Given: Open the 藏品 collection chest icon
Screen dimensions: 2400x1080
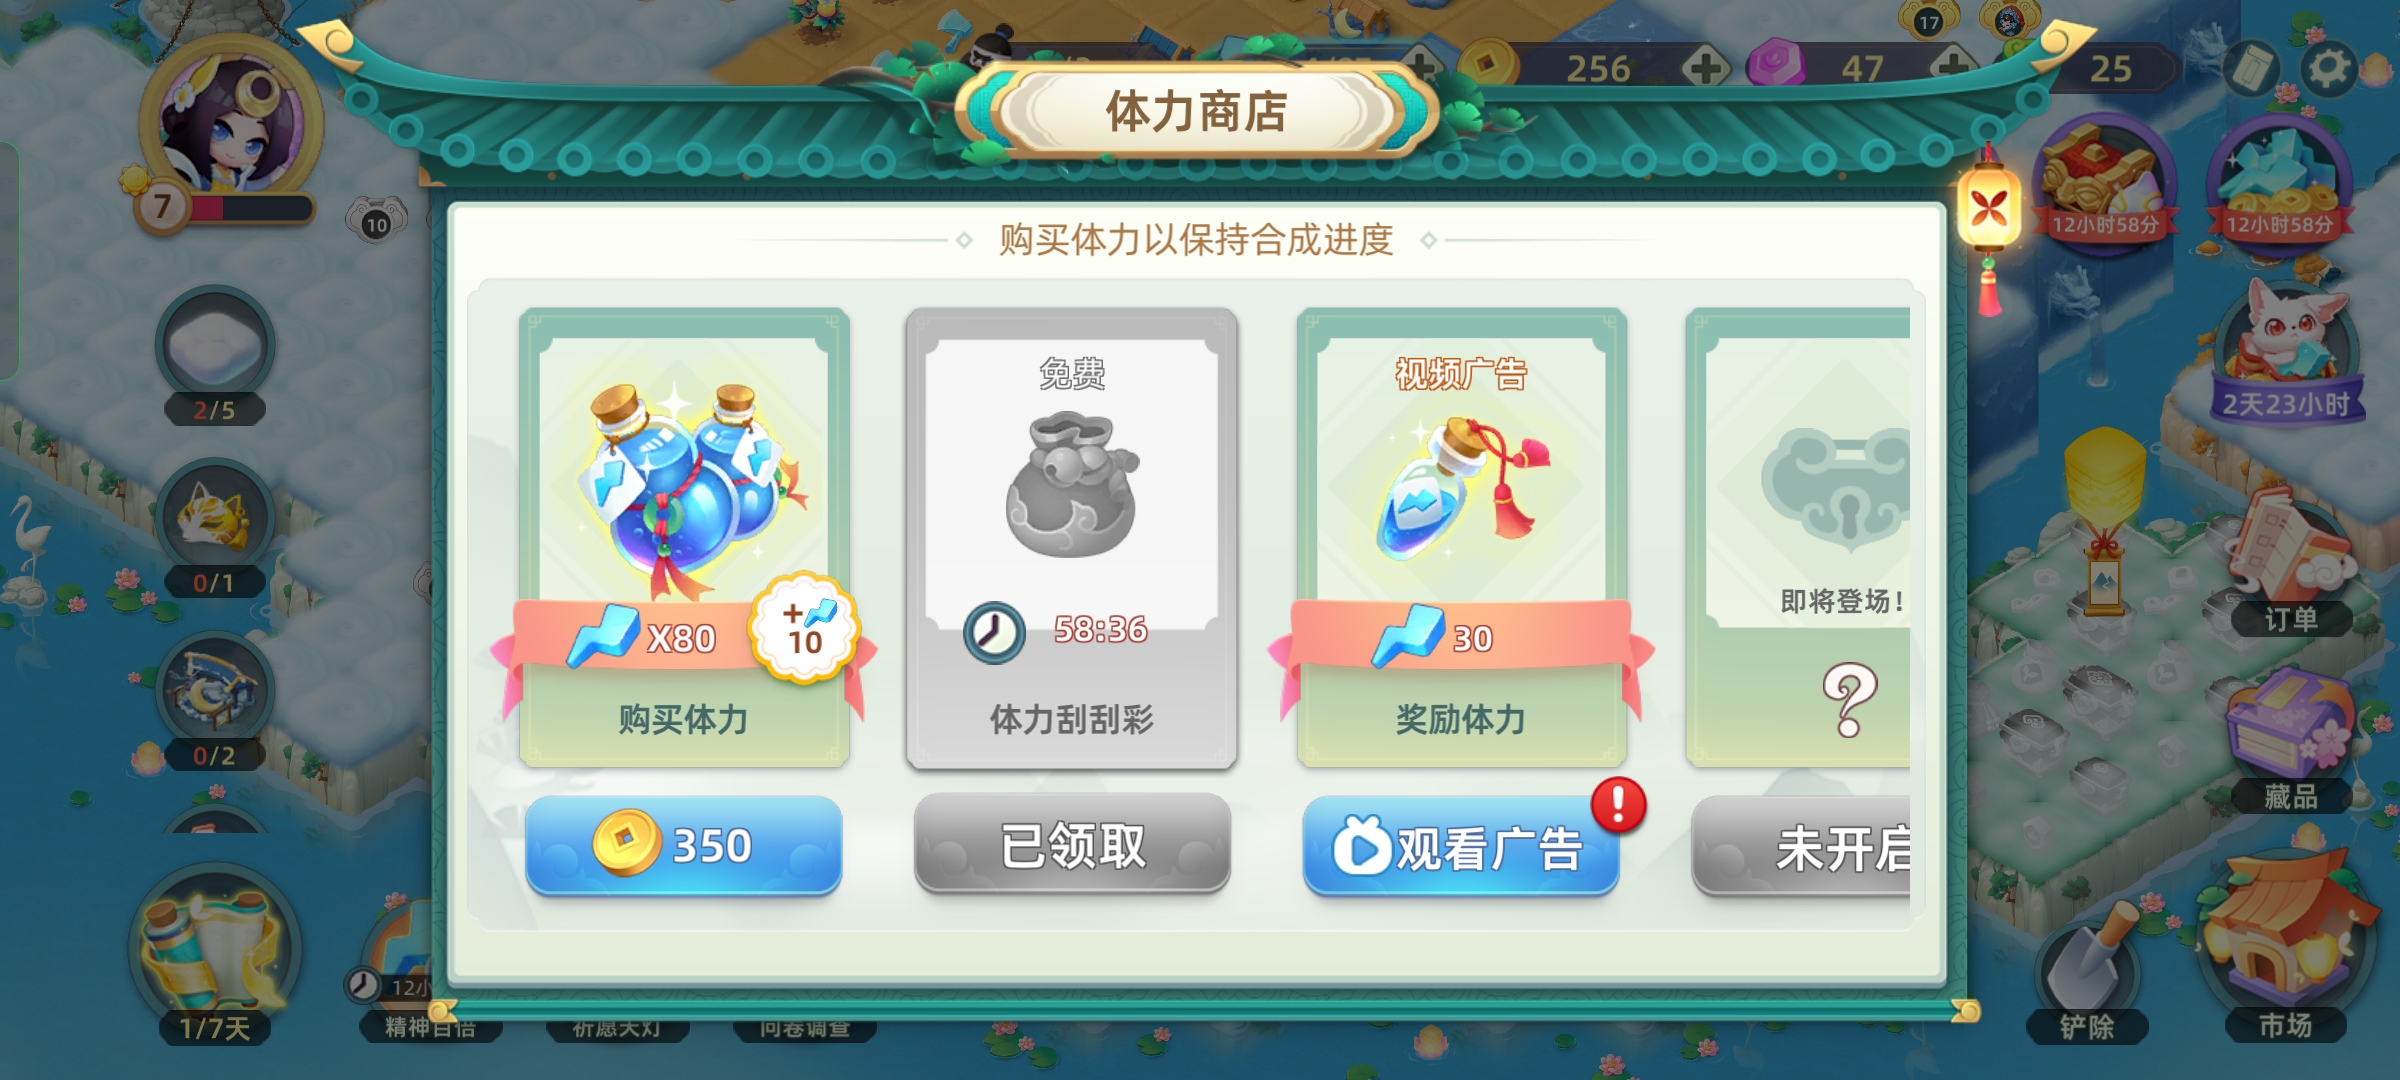Looking at the screenshot, I should click(2288, 742).
